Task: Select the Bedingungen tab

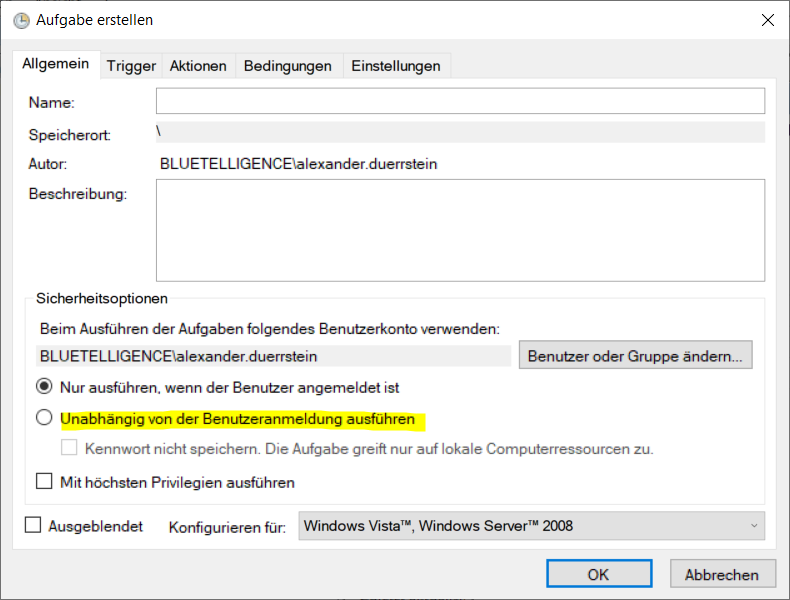Action: 288,66
